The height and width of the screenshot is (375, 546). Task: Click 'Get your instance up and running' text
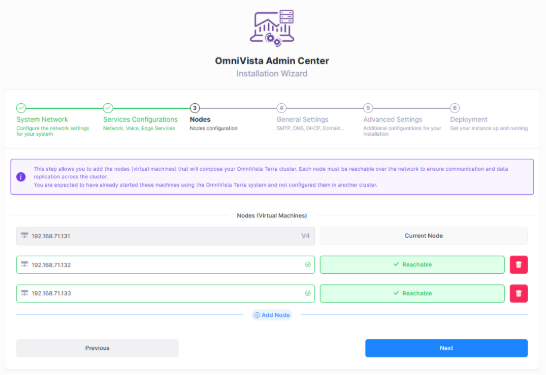(489, 128)
